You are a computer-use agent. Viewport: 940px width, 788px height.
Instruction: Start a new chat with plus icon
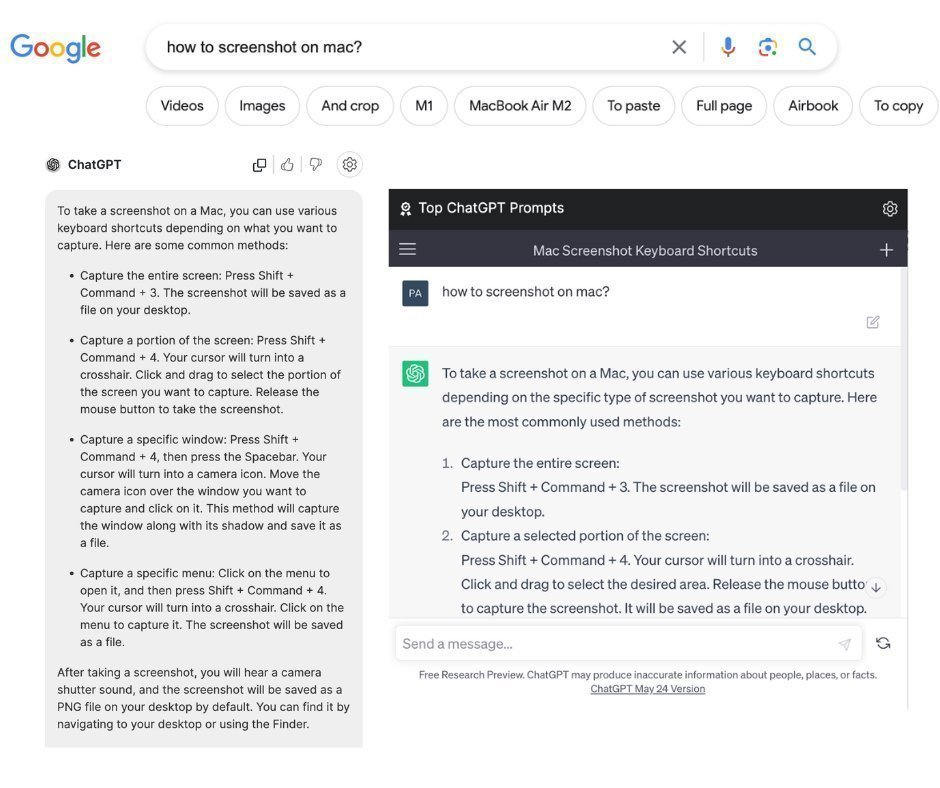coord(886,250)
